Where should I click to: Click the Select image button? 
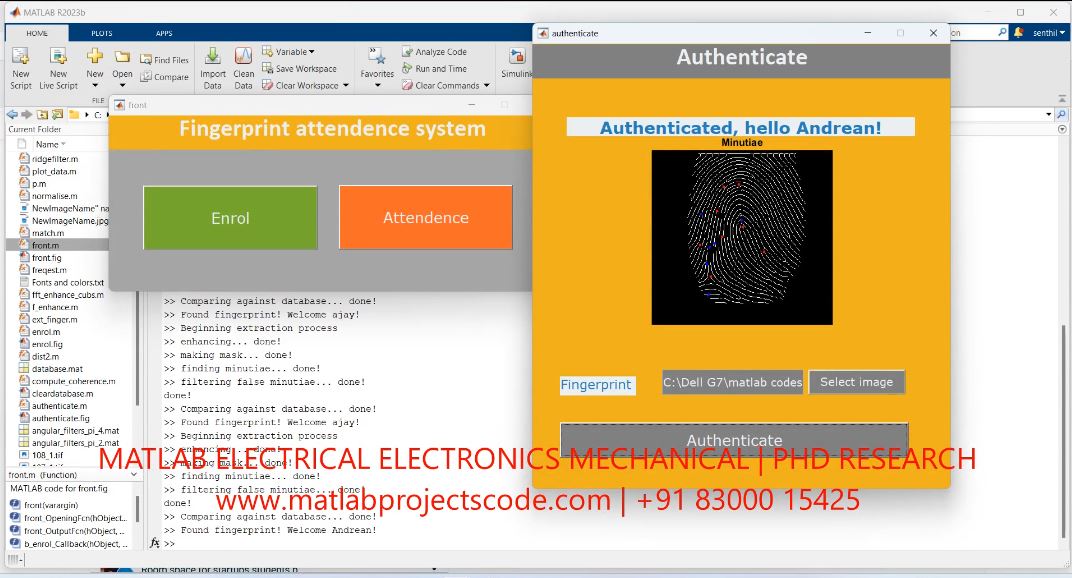click(x=856, y=382)
